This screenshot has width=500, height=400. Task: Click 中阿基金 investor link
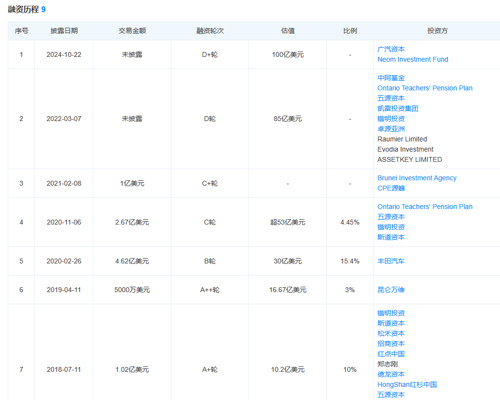391,78
